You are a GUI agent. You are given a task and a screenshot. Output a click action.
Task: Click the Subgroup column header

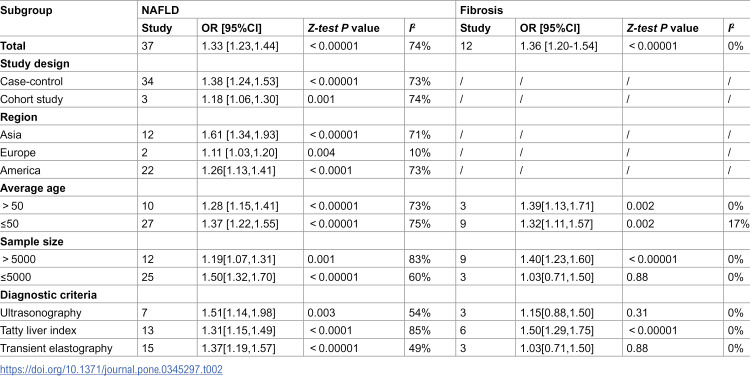click(26, 10)
